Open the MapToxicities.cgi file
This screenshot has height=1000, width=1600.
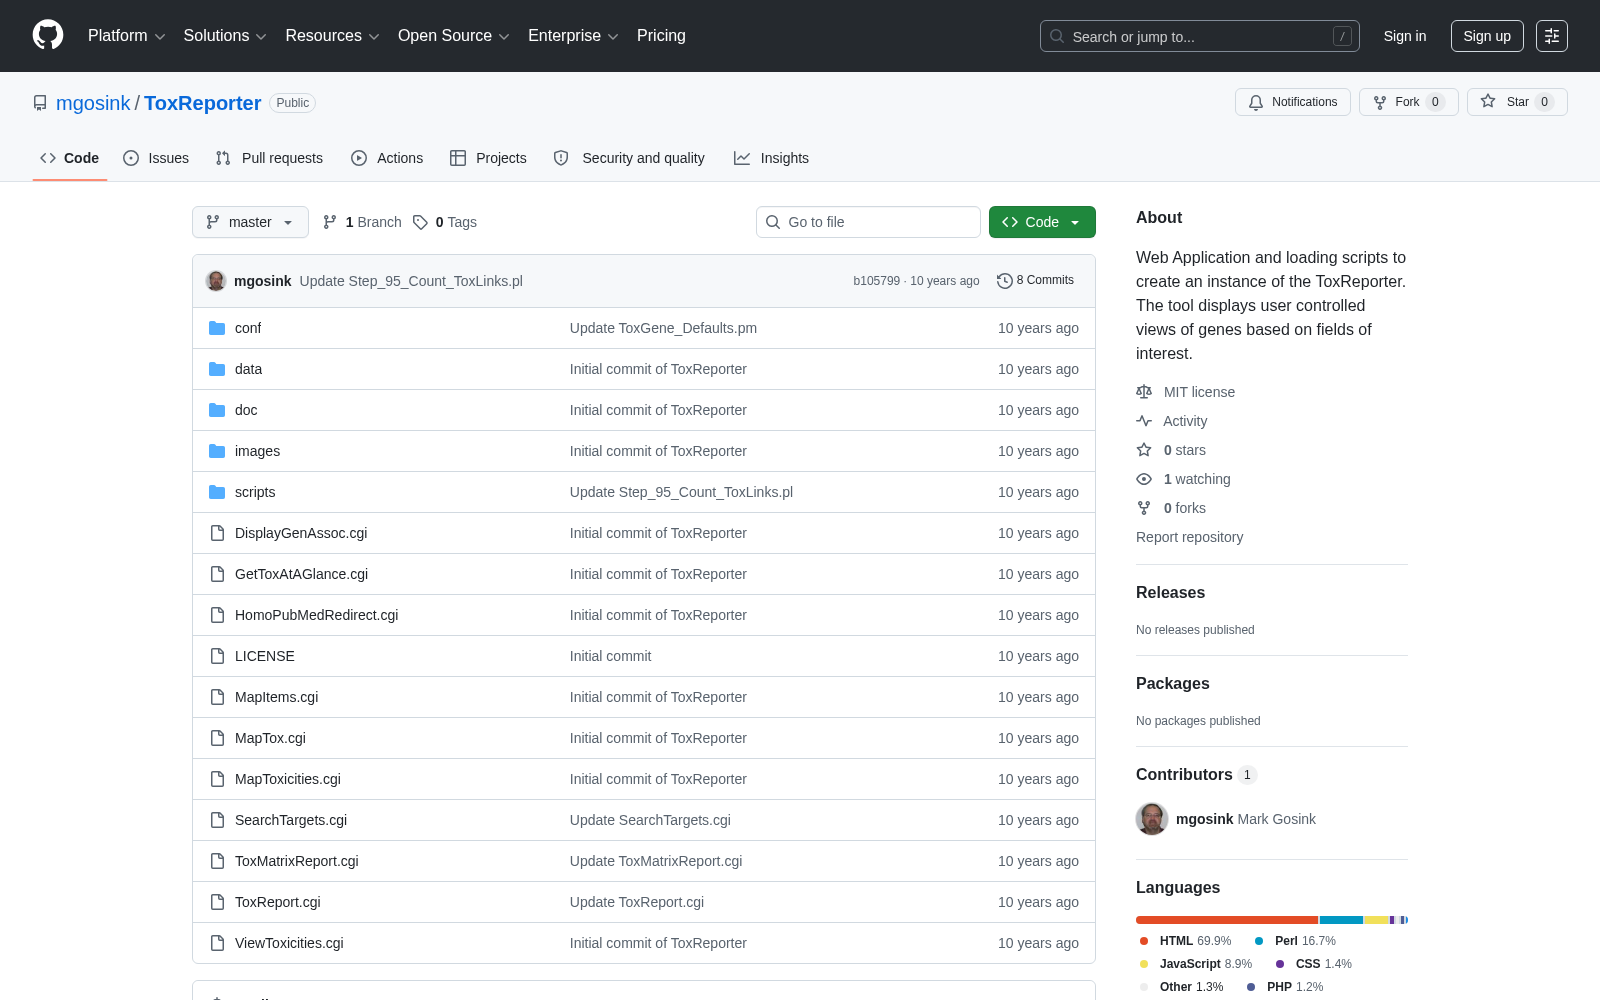[x=288, y=779]
